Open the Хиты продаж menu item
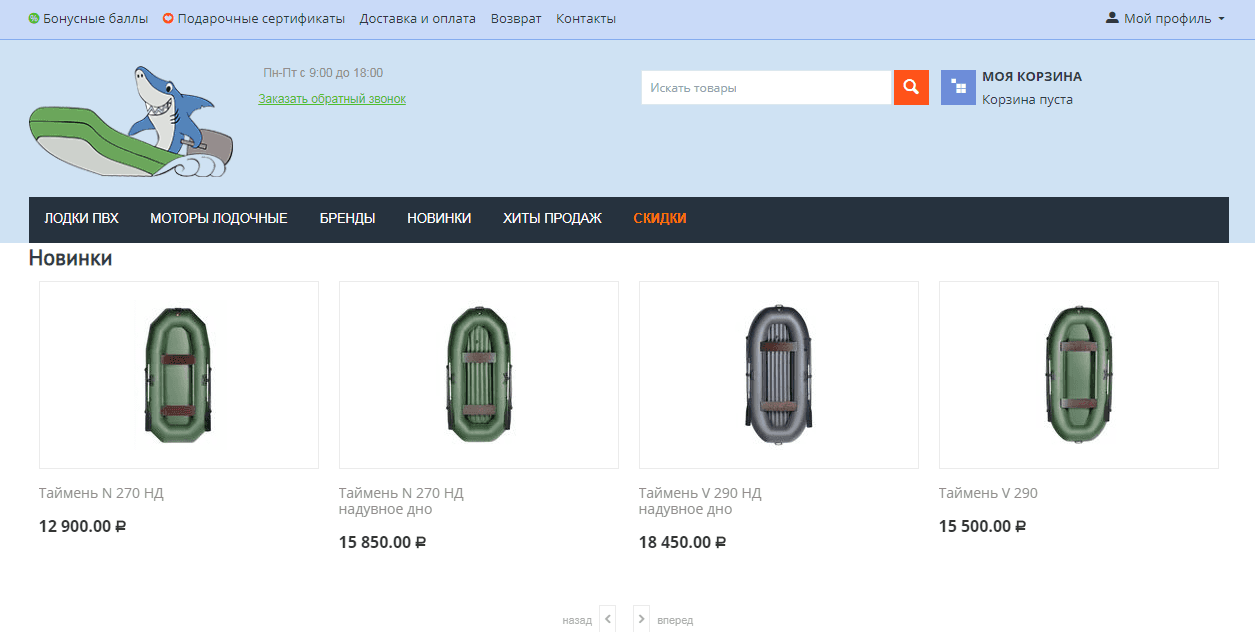Screen dimensions: 1255x632 tap(552, 218)
